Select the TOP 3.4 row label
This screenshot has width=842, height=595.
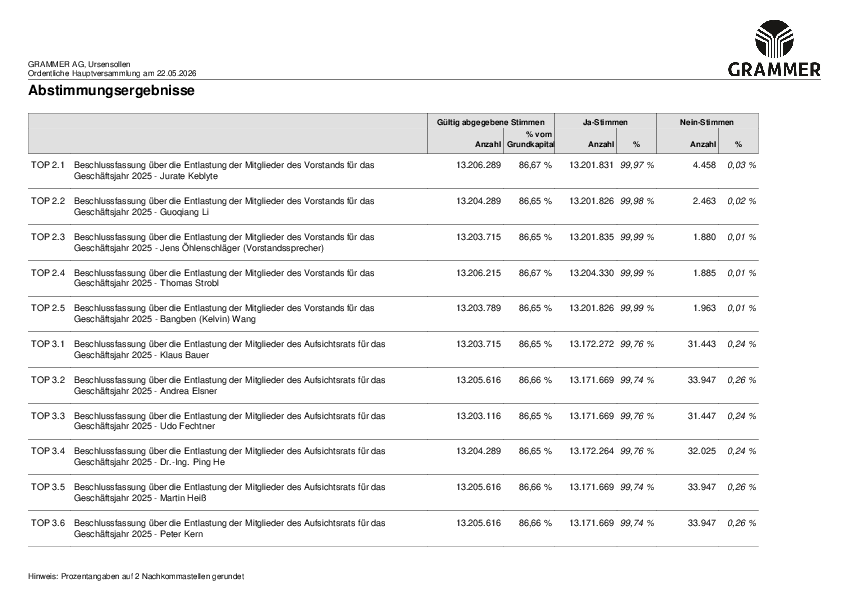[48, 451]
